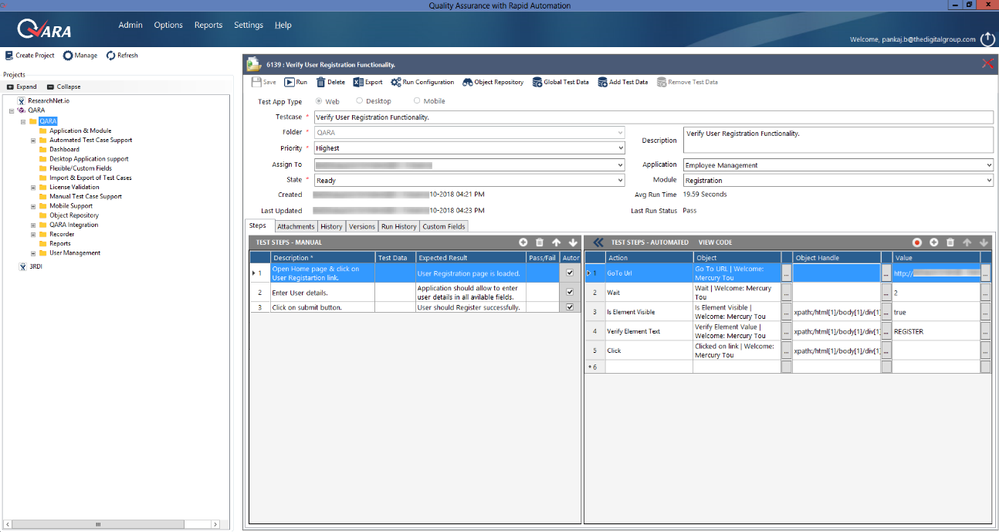Switch to the Run History tab

pos(398,226)
